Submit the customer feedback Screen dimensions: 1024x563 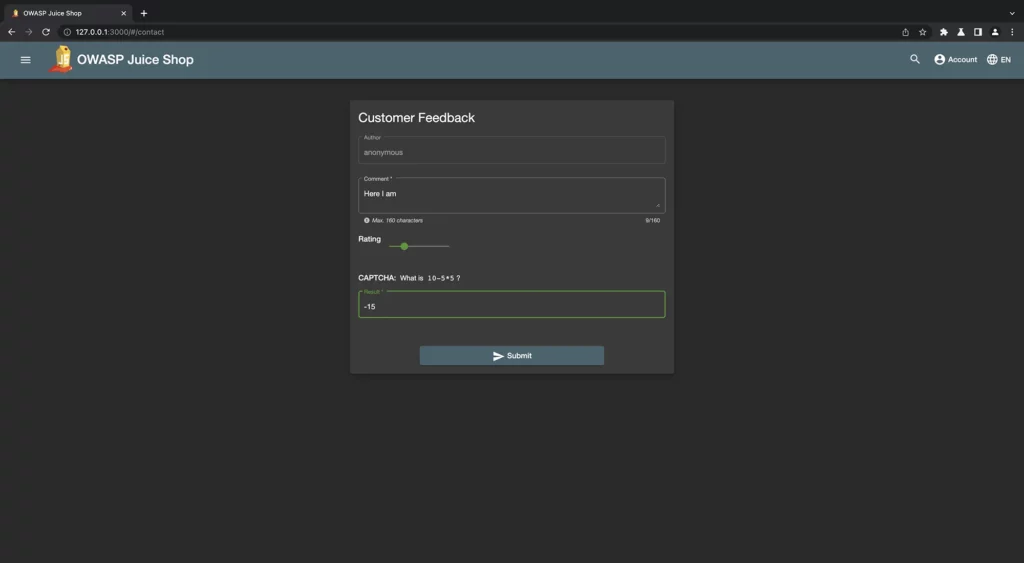coord(511,355)
